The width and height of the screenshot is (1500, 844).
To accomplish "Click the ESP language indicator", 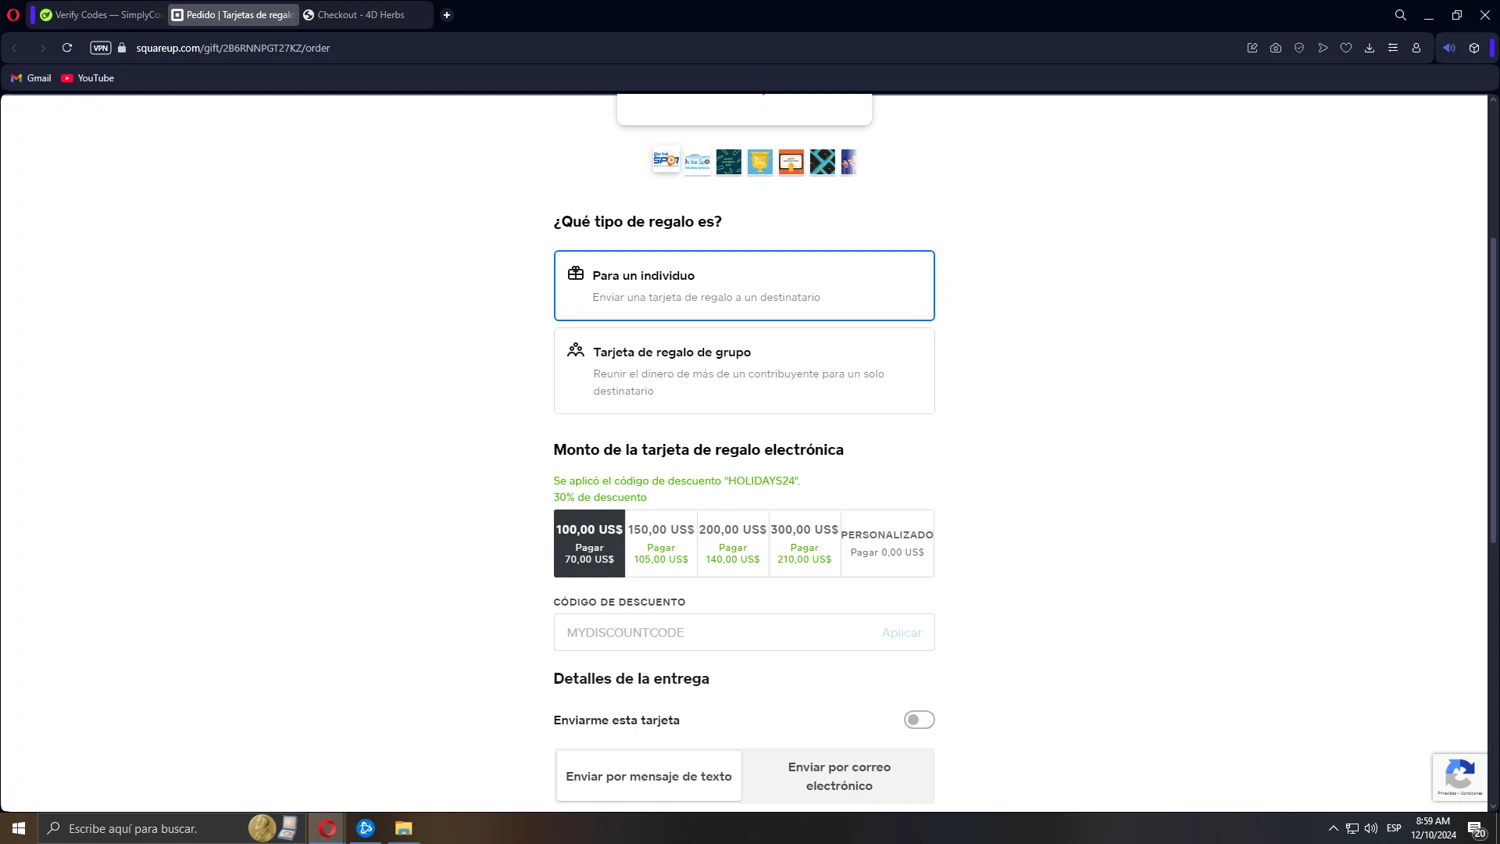I will (x=1394, y=828).
